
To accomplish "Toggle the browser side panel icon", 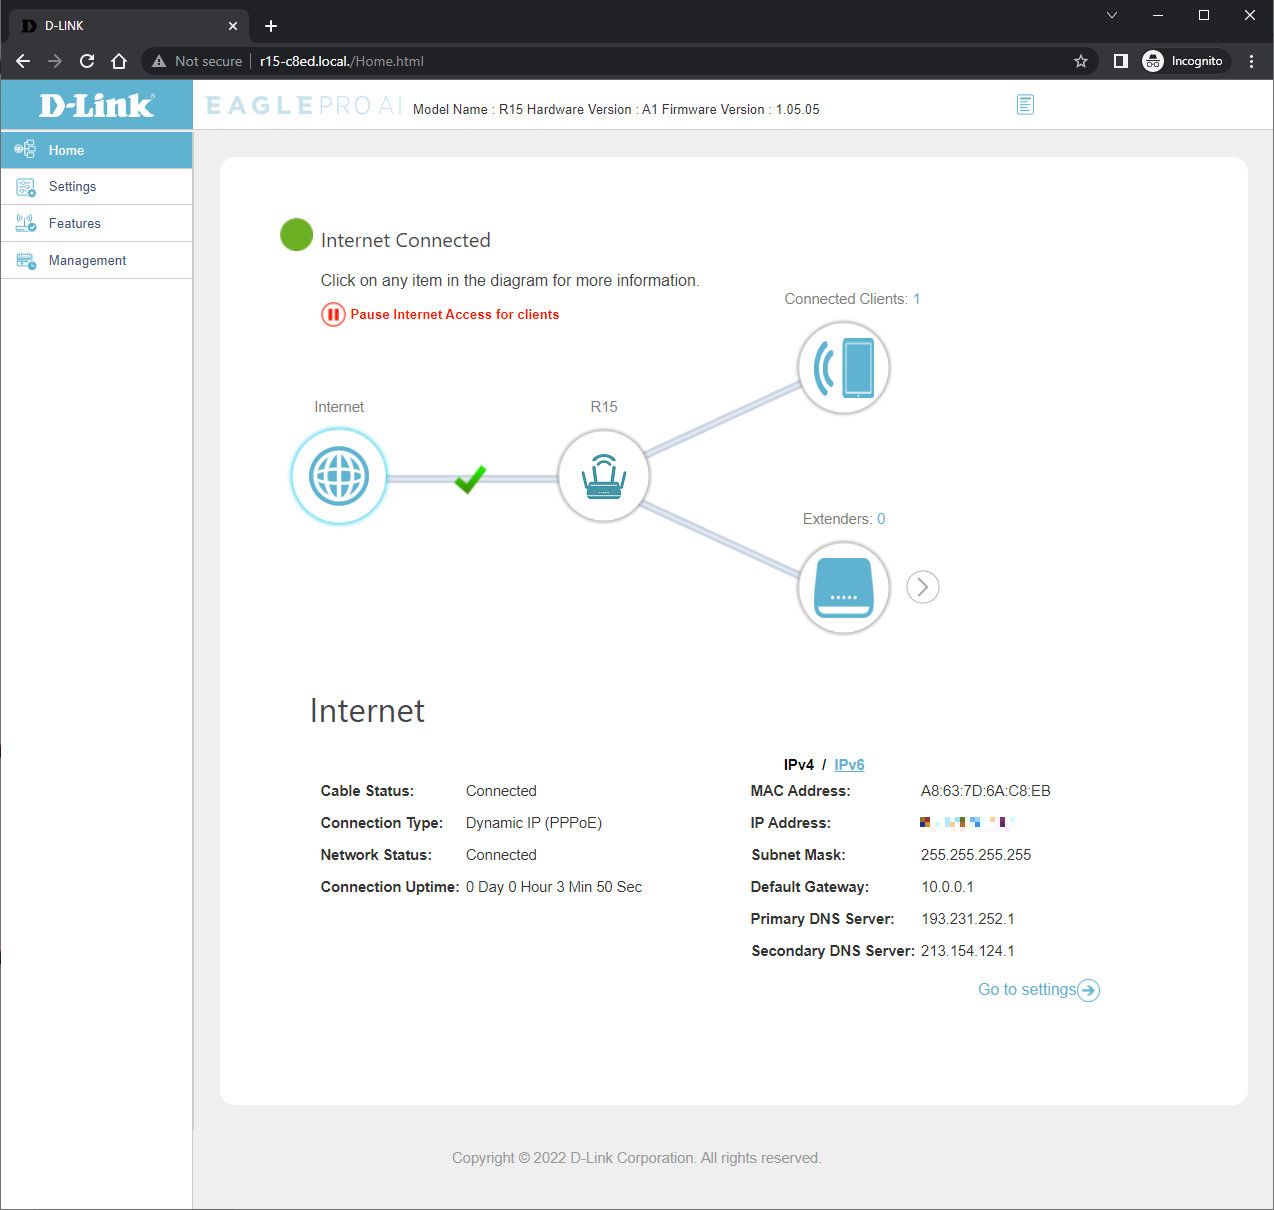I will (x=1121, y=61).
